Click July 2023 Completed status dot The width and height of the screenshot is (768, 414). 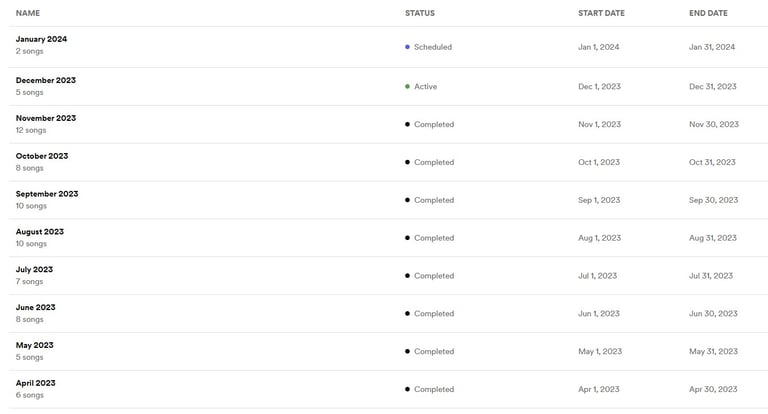coord(407,276)
